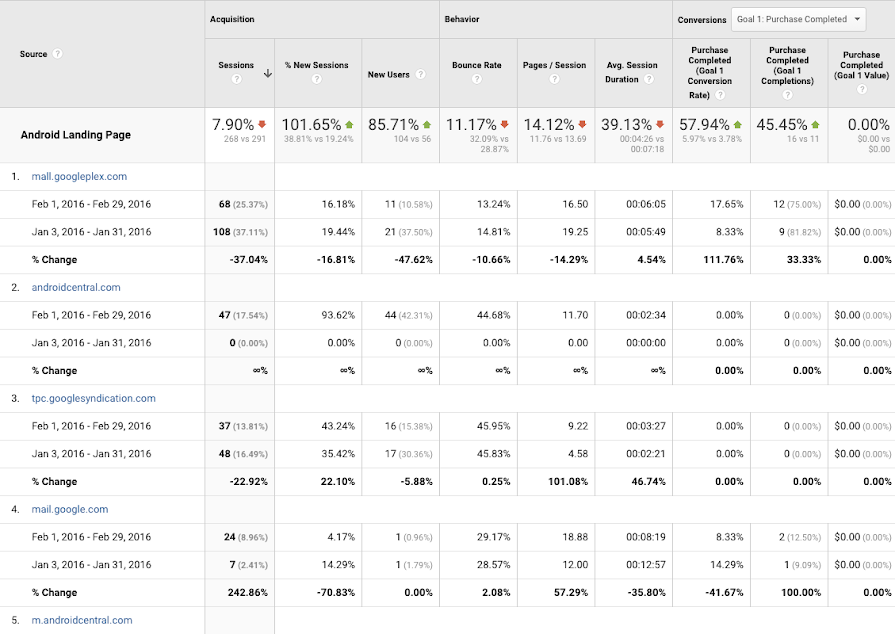895x634 pixels.
Task: Click the sort arrow in Sessions column
Action: click(x=267, y=74)
